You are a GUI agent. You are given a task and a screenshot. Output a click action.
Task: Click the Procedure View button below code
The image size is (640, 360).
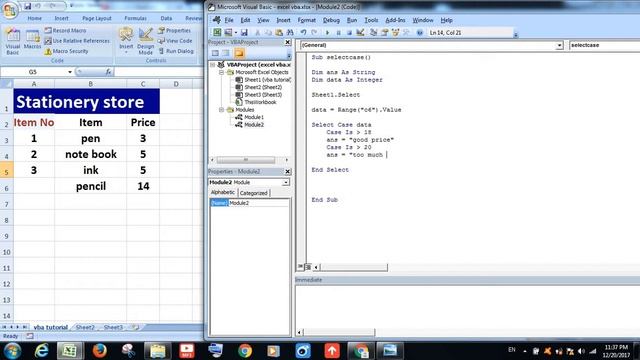click(x=301, y=267)
